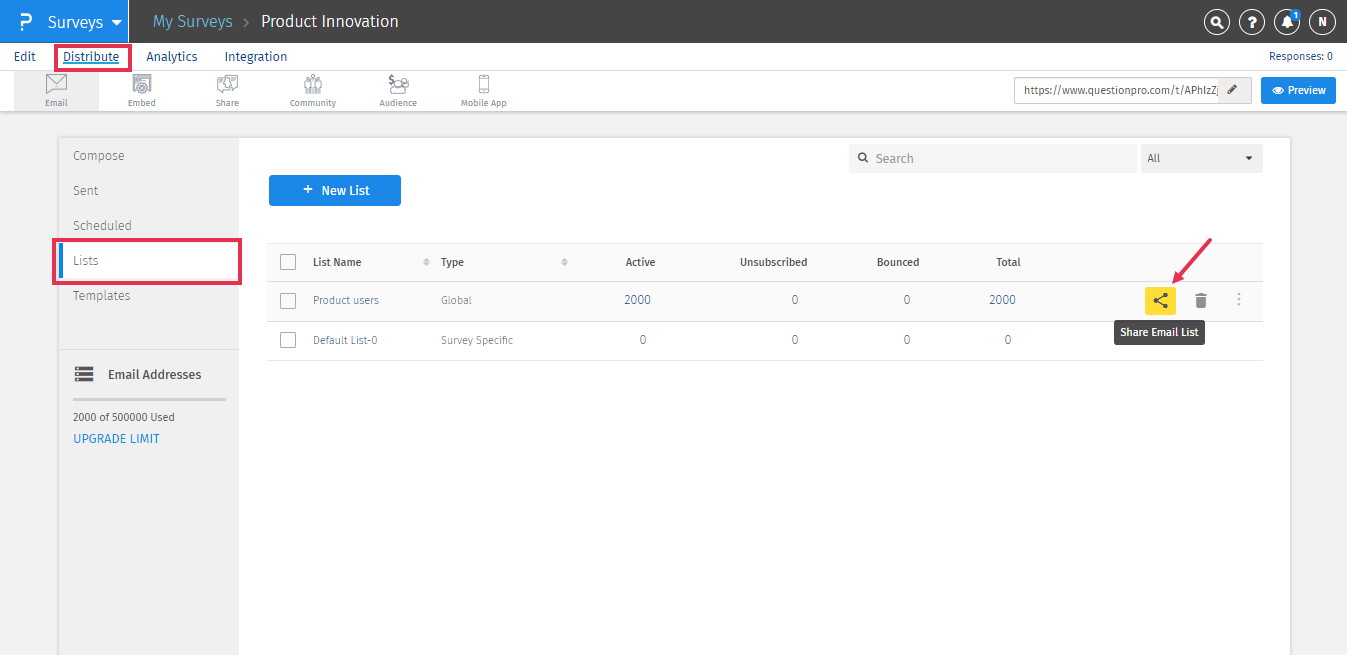Select the Mobile App distribution icon

tap(483, 90)
